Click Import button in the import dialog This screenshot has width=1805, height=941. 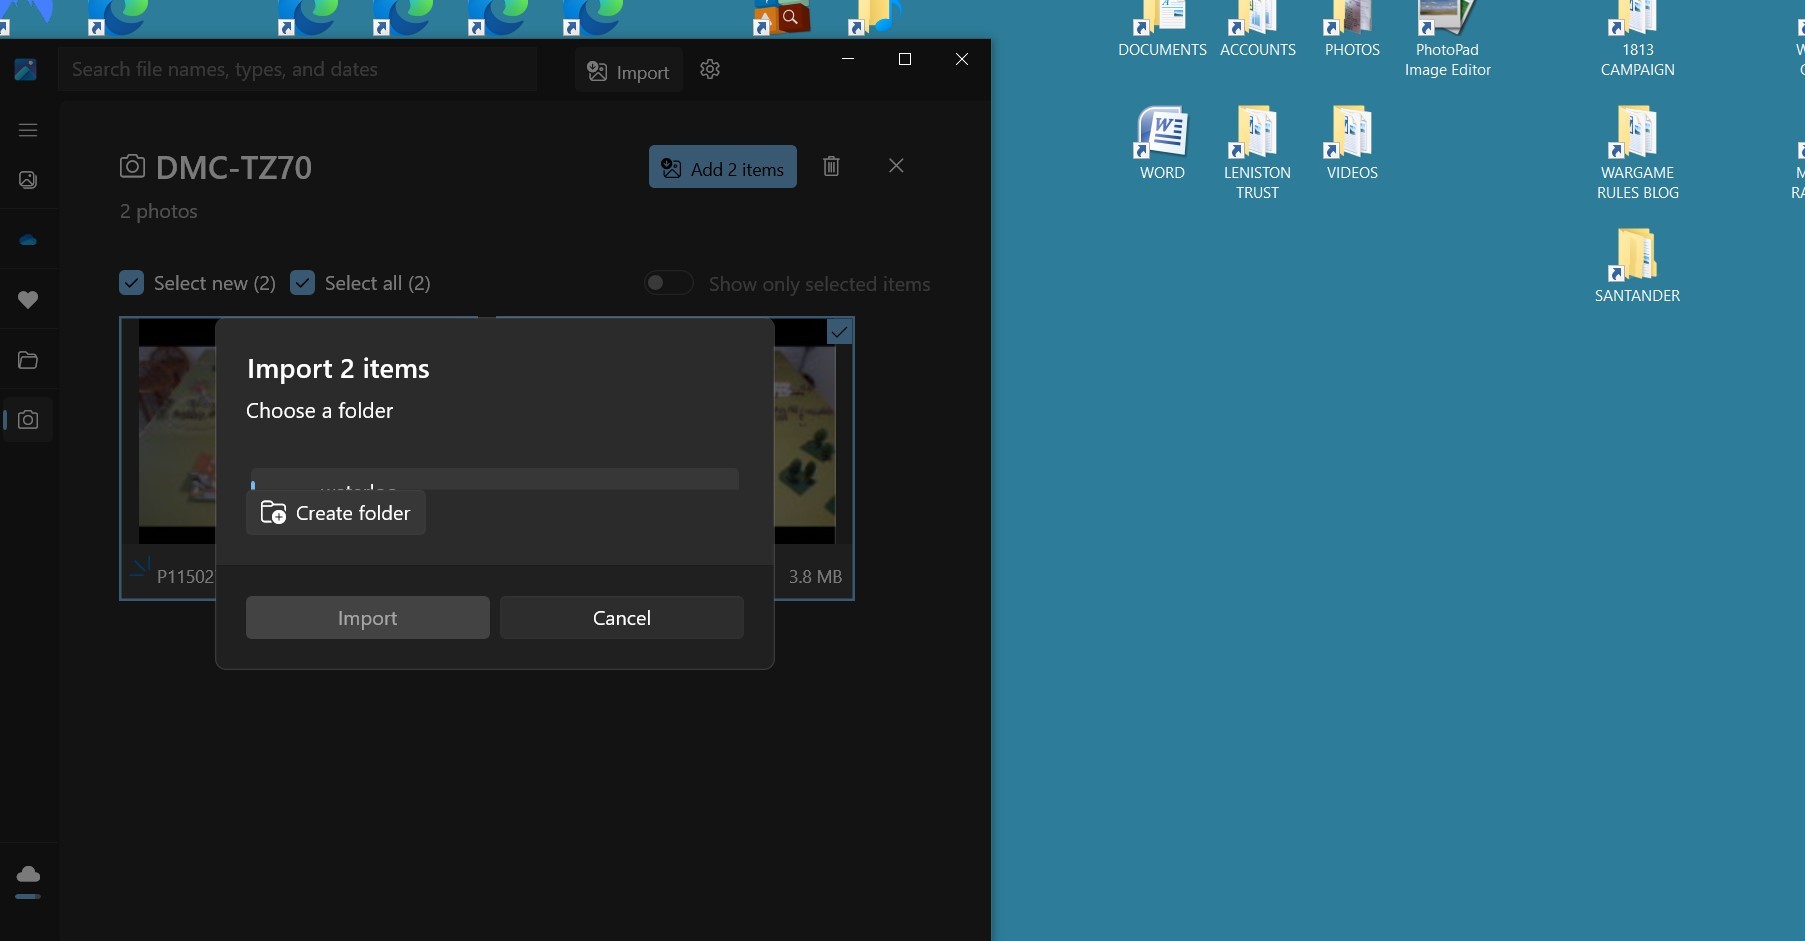(368, 618)
